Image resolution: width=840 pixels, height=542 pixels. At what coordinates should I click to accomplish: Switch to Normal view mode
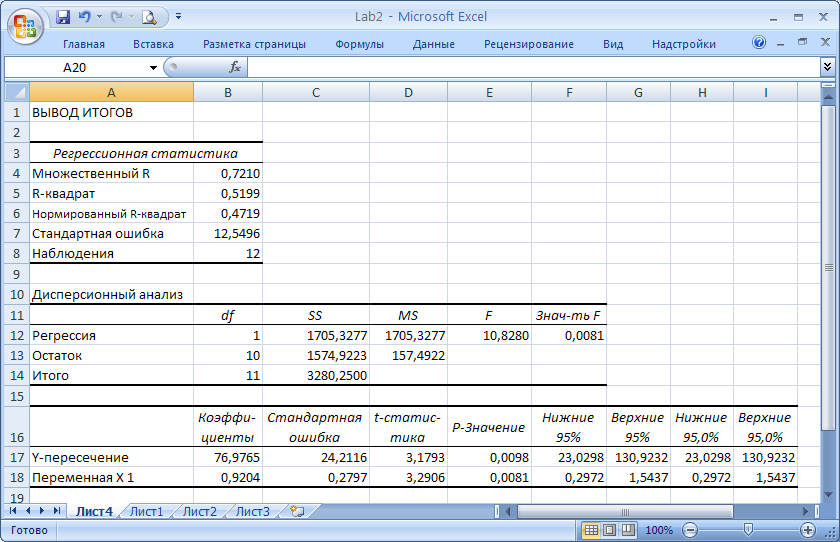(591, 529)
